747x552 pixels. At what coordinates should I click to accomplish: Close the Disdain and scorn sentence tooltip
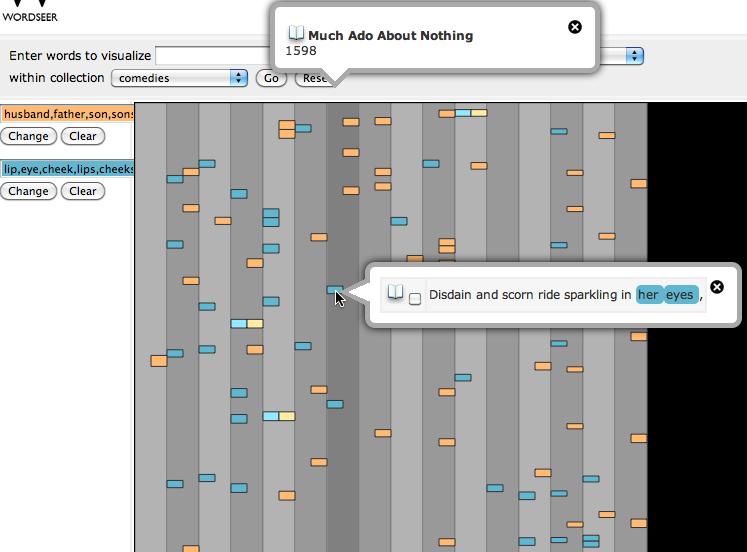coord(717,287)
